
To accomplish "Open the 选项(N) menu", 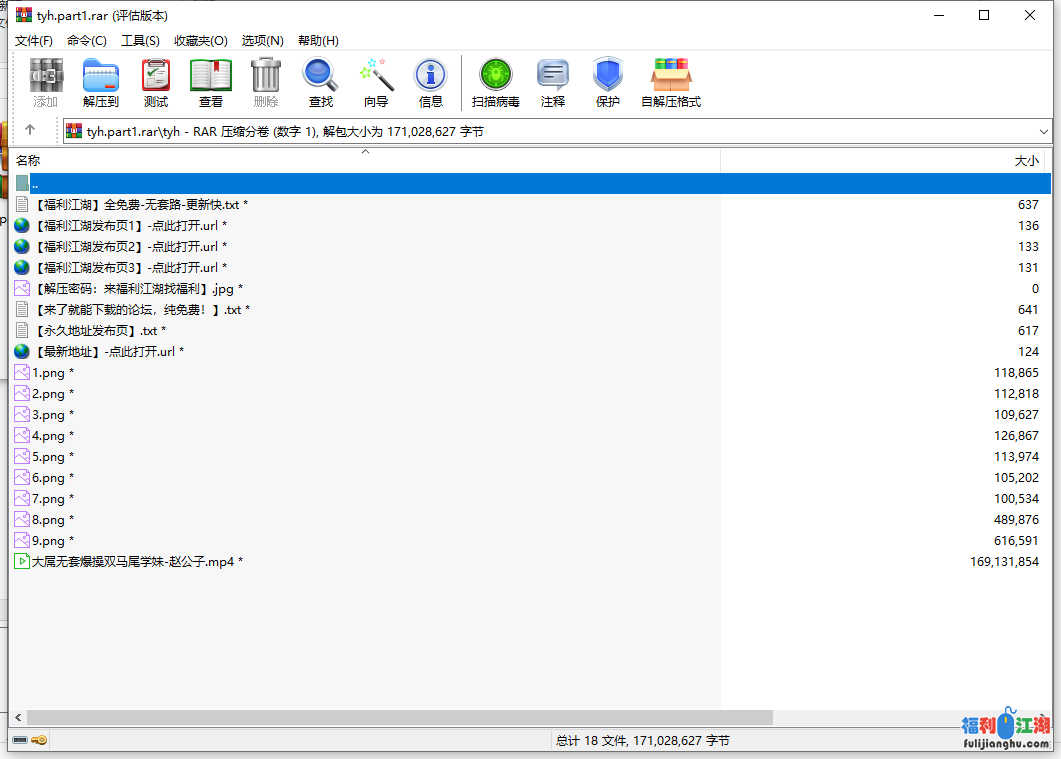I will [262, 41].
